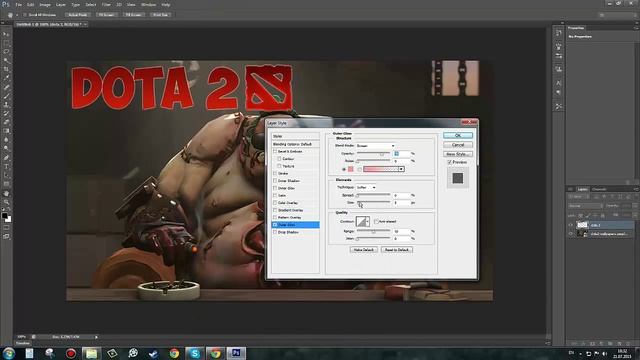Select the Path Selection tool
This screenshot has height=360, width=640.
tap(6, 176)
